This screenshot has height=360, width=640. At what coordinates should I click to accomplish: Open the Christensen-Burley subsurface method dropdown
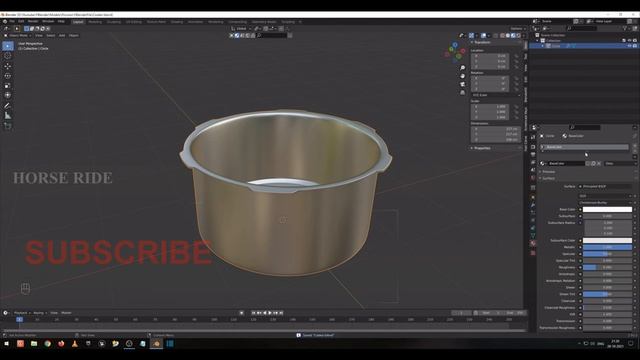(605, 202)
